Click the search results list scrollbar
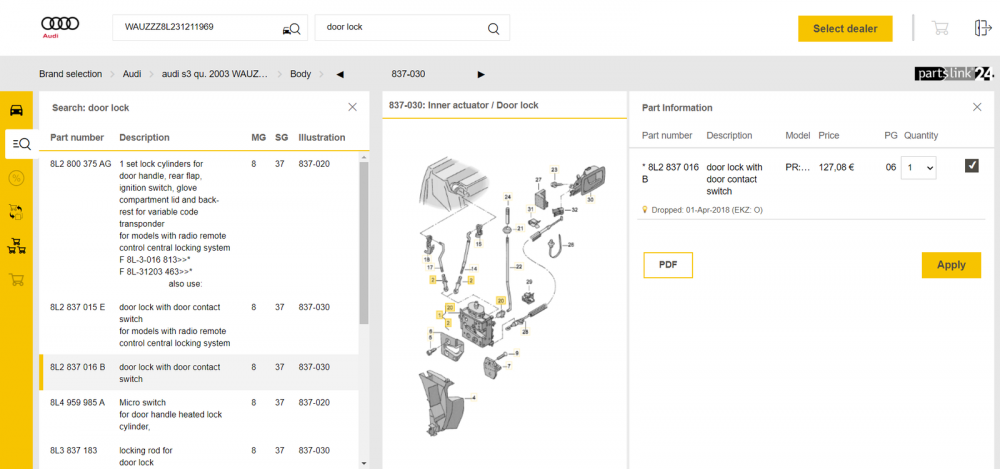 coord(364,242)
